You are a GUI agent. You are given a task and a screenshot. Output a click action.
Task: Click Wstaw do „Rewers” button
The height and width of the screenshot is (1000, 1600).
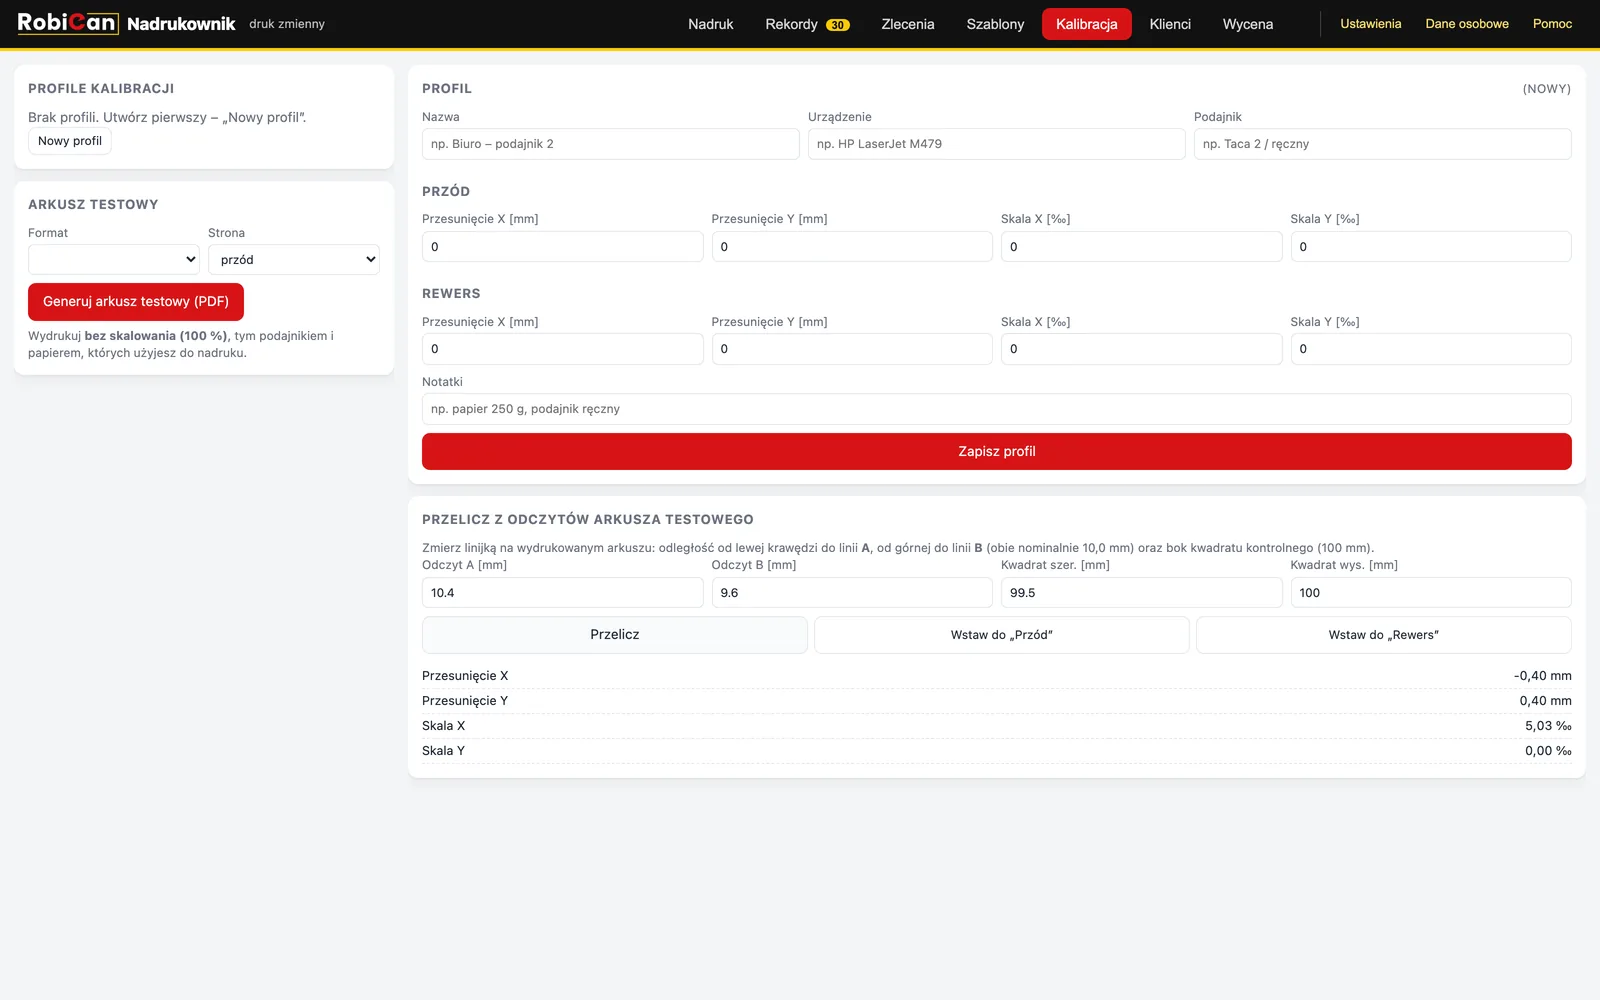(x=1384, y=635)
